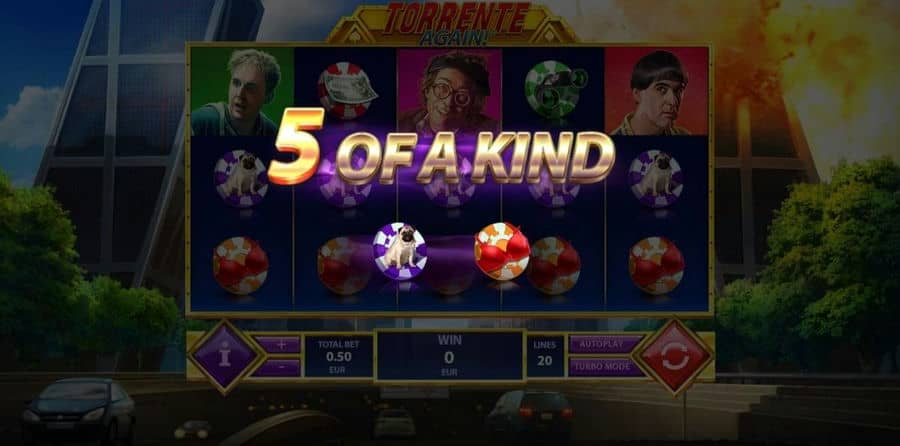Click the Total Bet display
The height and width of the screenshot is (446, 900).
[339, 356]
